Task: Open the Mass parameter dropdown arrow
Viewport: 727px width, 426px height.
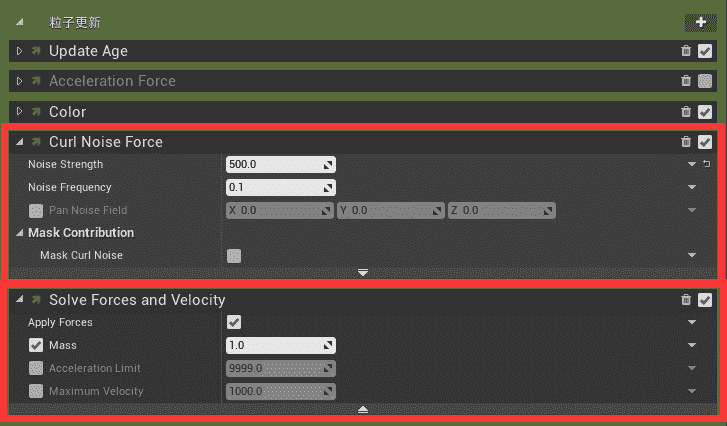Action: pos(691,346)
